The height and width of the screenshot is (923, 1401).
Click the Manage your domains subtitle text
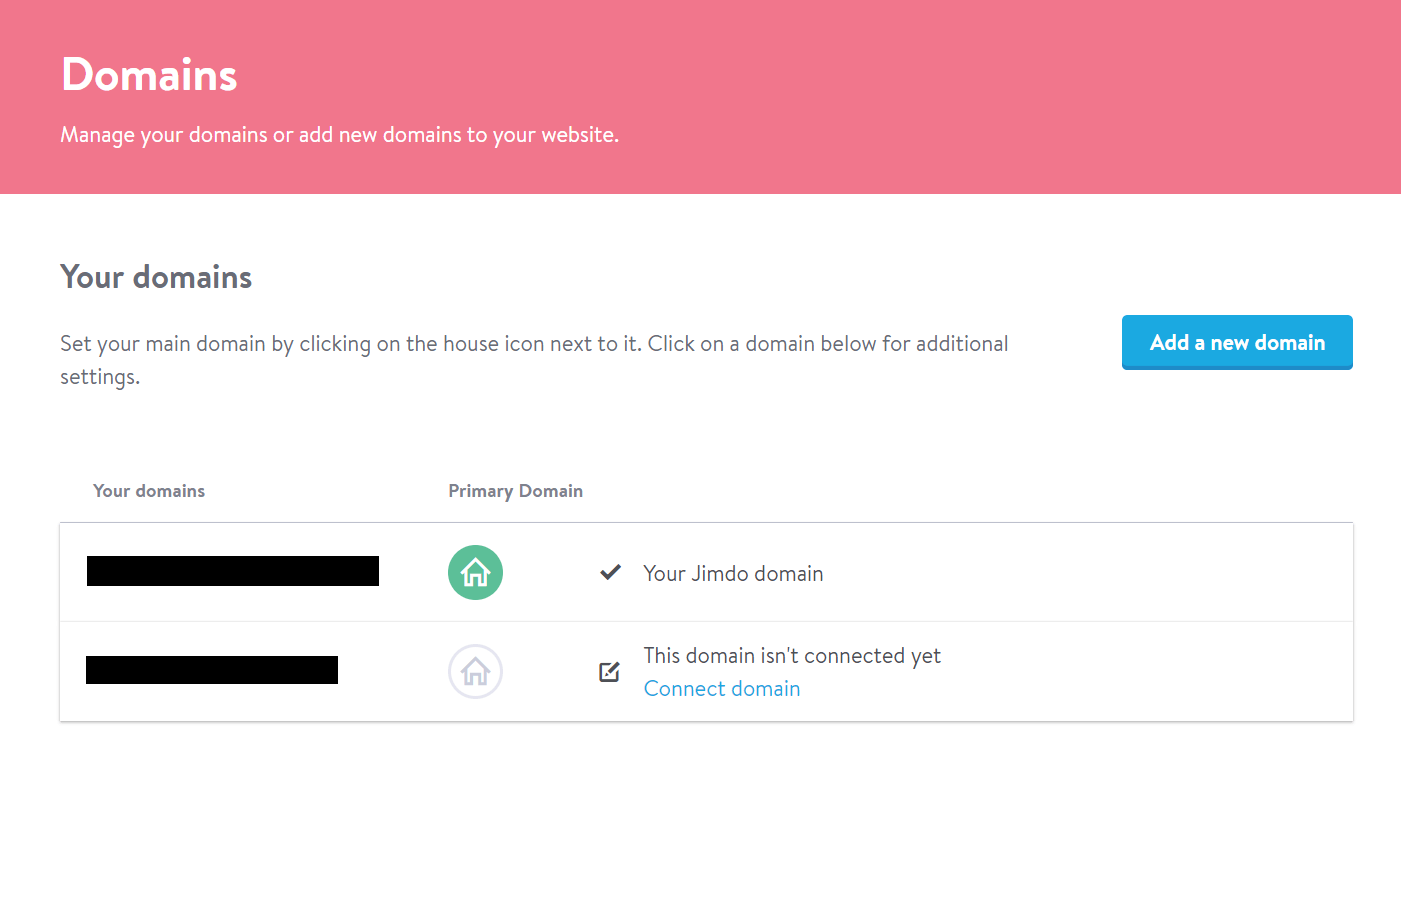pyautogui.click(x=339, y=135)
